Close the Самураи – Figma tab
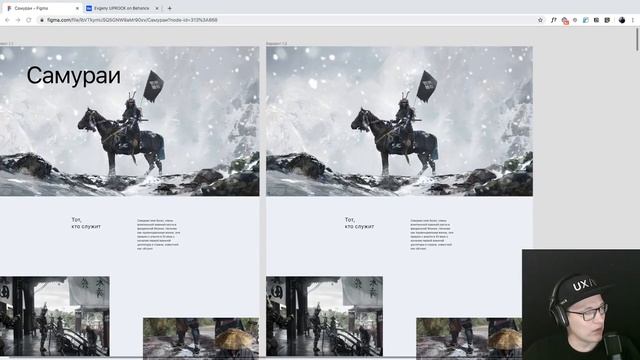 pos(77,8)
